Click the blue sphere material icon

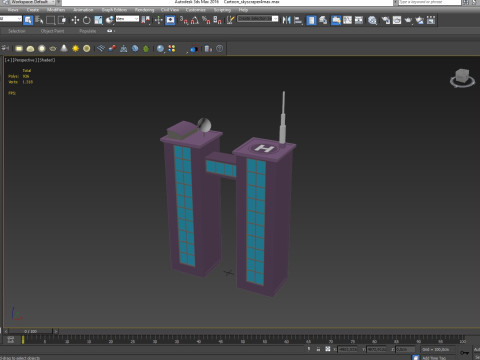pyautogui.click(x=160, y=49)
